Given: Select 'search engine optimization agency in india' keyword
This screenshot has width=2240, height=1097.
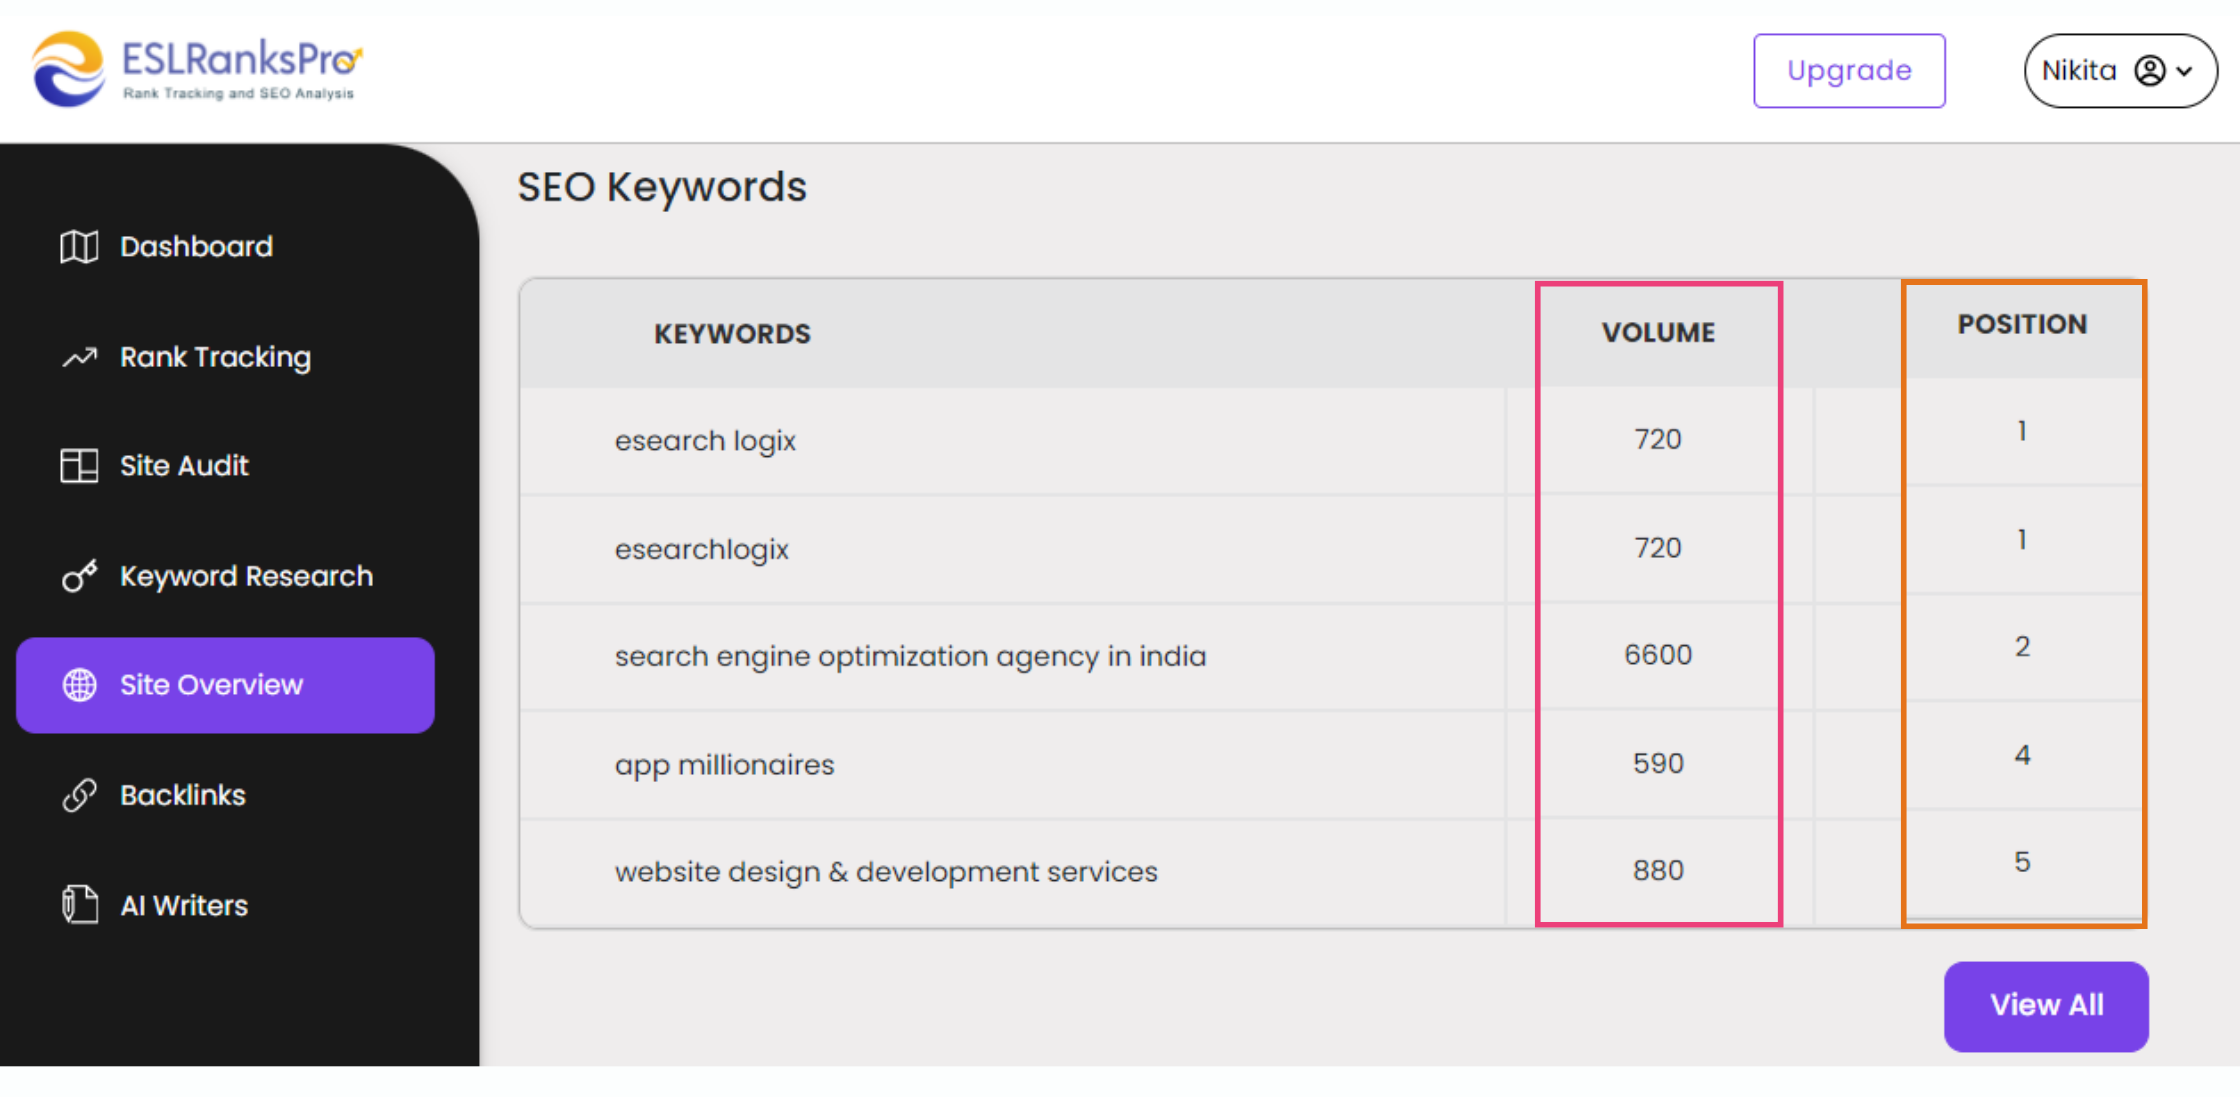Looking at the screenshot, I should pyautogui.click(x=910, y=656).
